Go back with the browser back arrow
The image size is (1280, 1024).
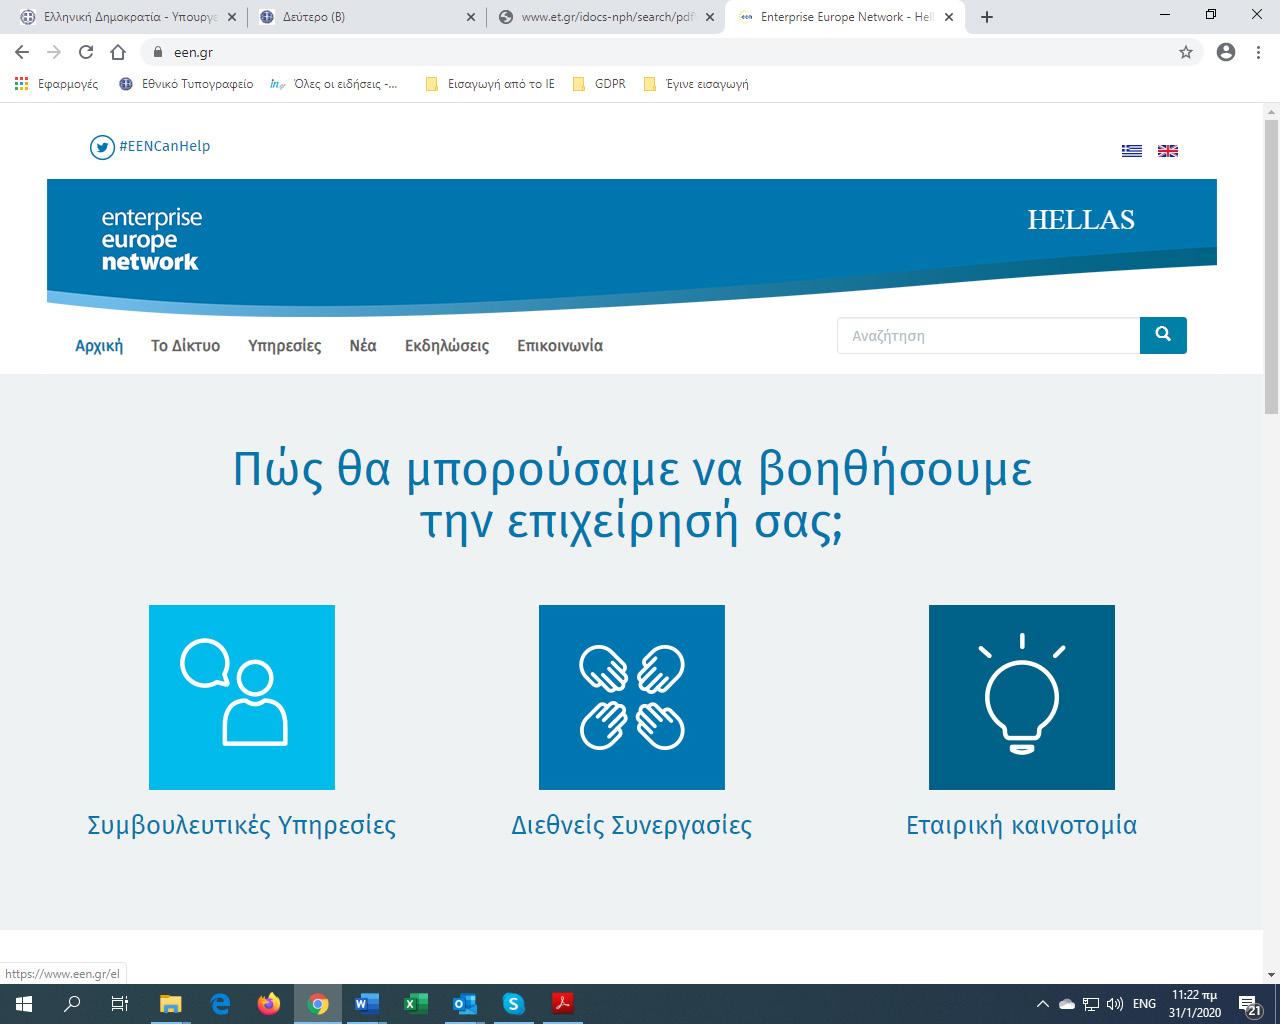pos(22,52)
